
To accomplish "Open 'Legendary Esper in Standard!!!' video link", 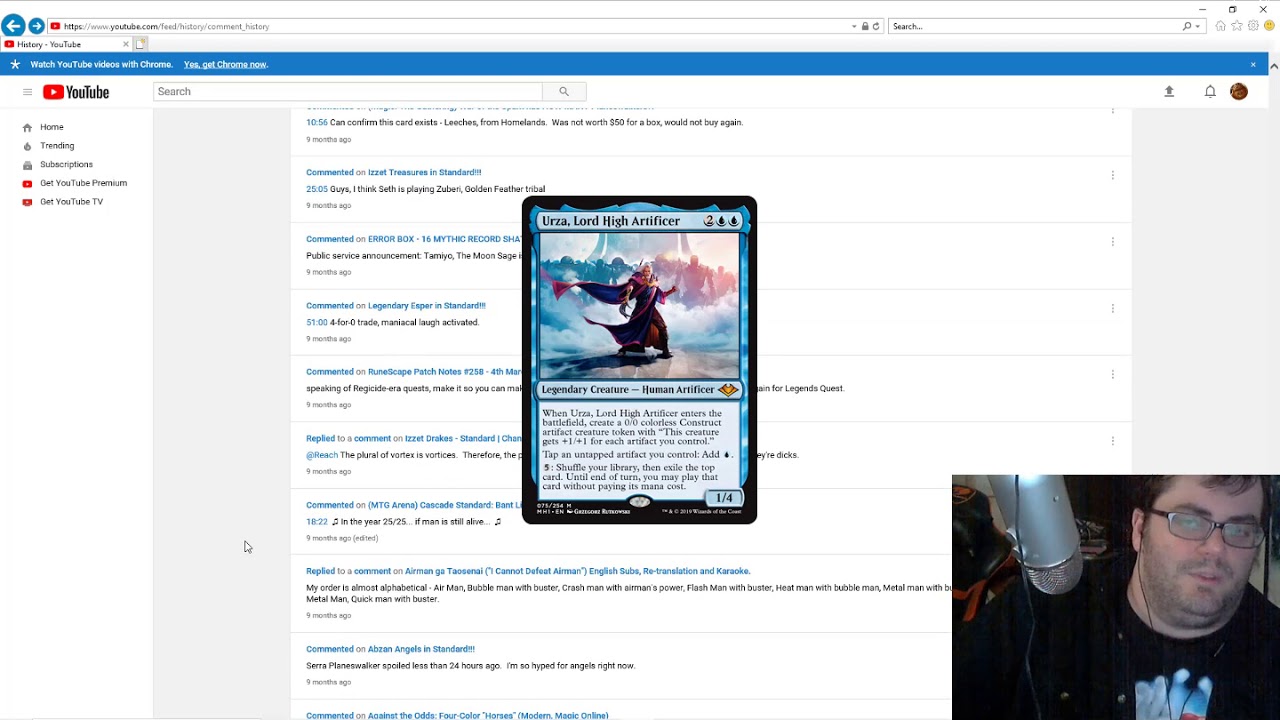I will (426, 305).
